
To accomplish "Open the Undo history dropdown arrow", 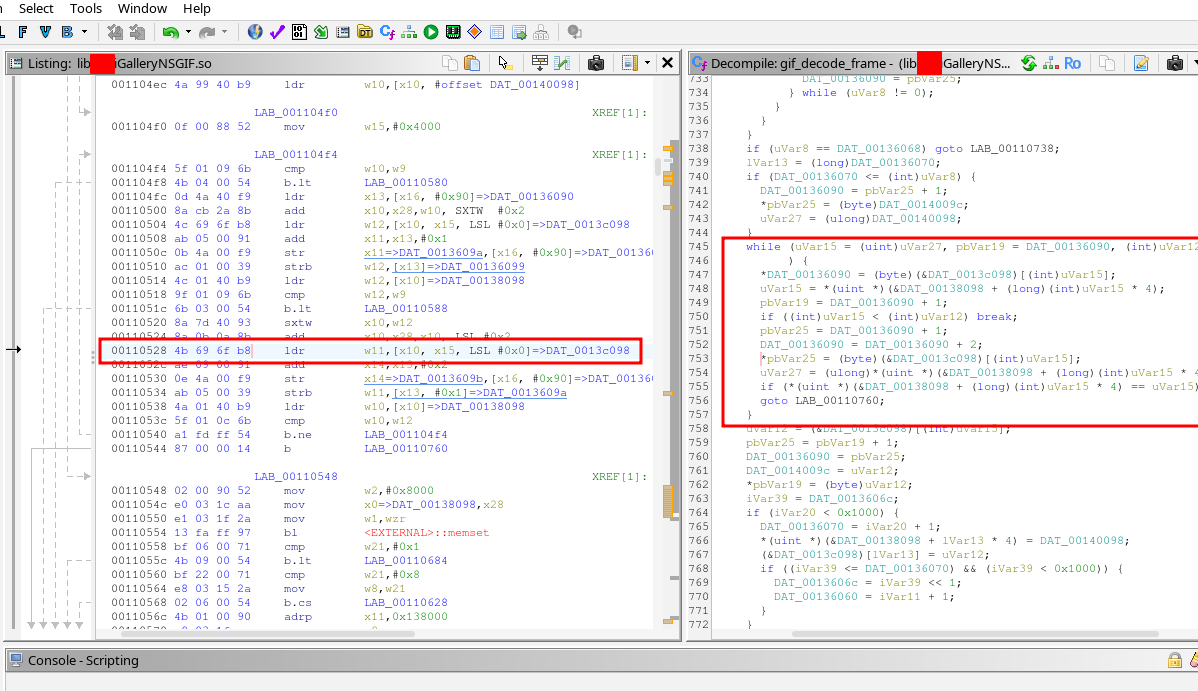I will tap(187, 32).
